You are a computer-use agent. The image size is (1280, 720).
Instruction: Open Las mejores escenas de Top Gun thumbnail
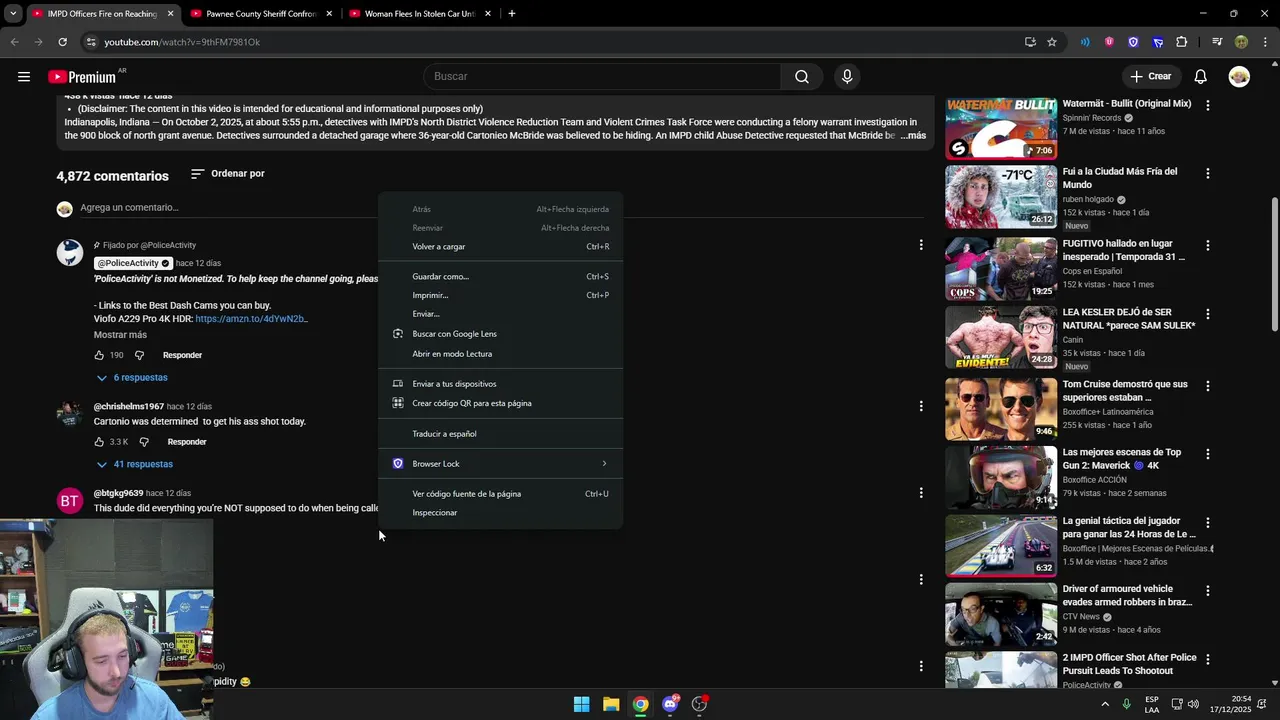1001,477
